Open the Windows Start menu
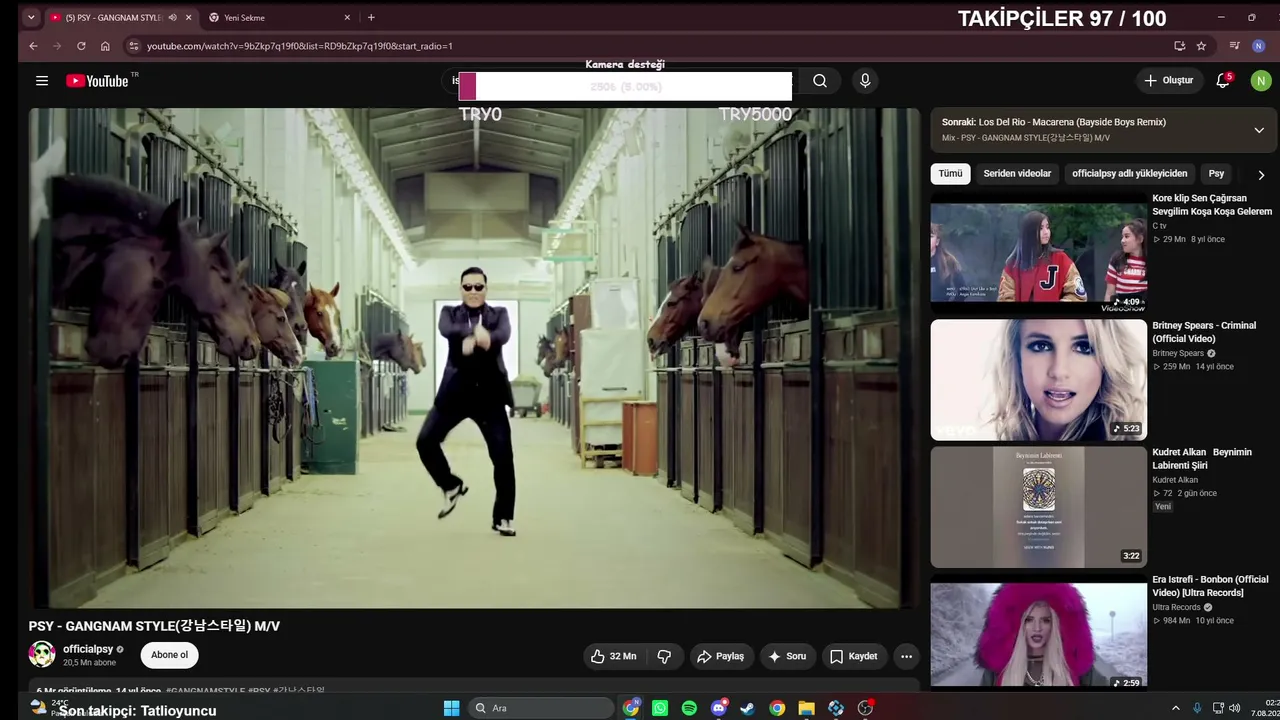 [451, 708]
